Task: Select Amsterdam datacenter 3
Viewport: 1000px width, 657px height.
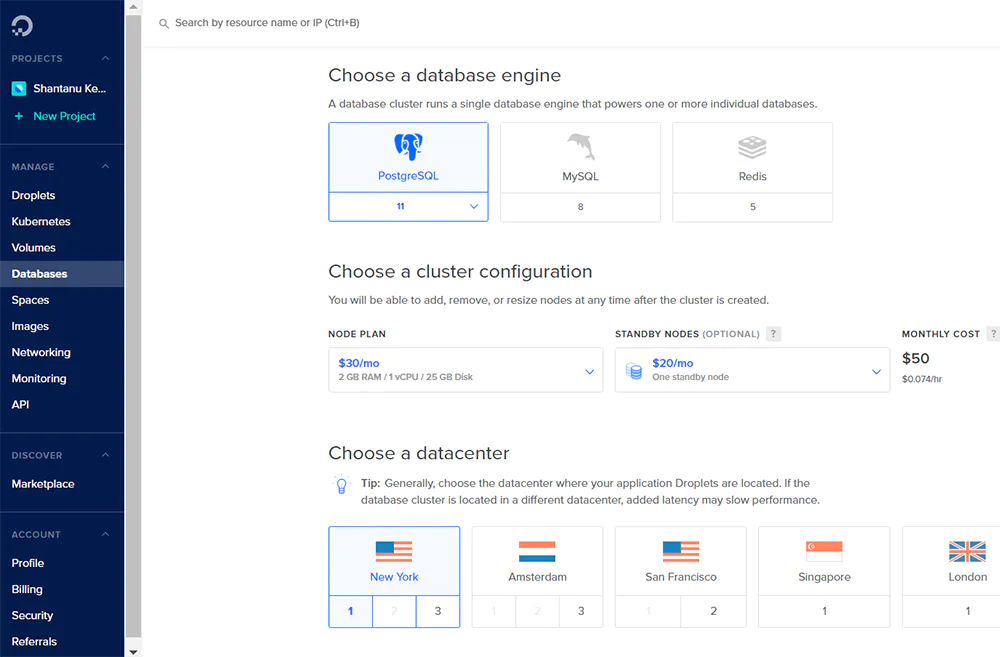Action: (581, 611)
